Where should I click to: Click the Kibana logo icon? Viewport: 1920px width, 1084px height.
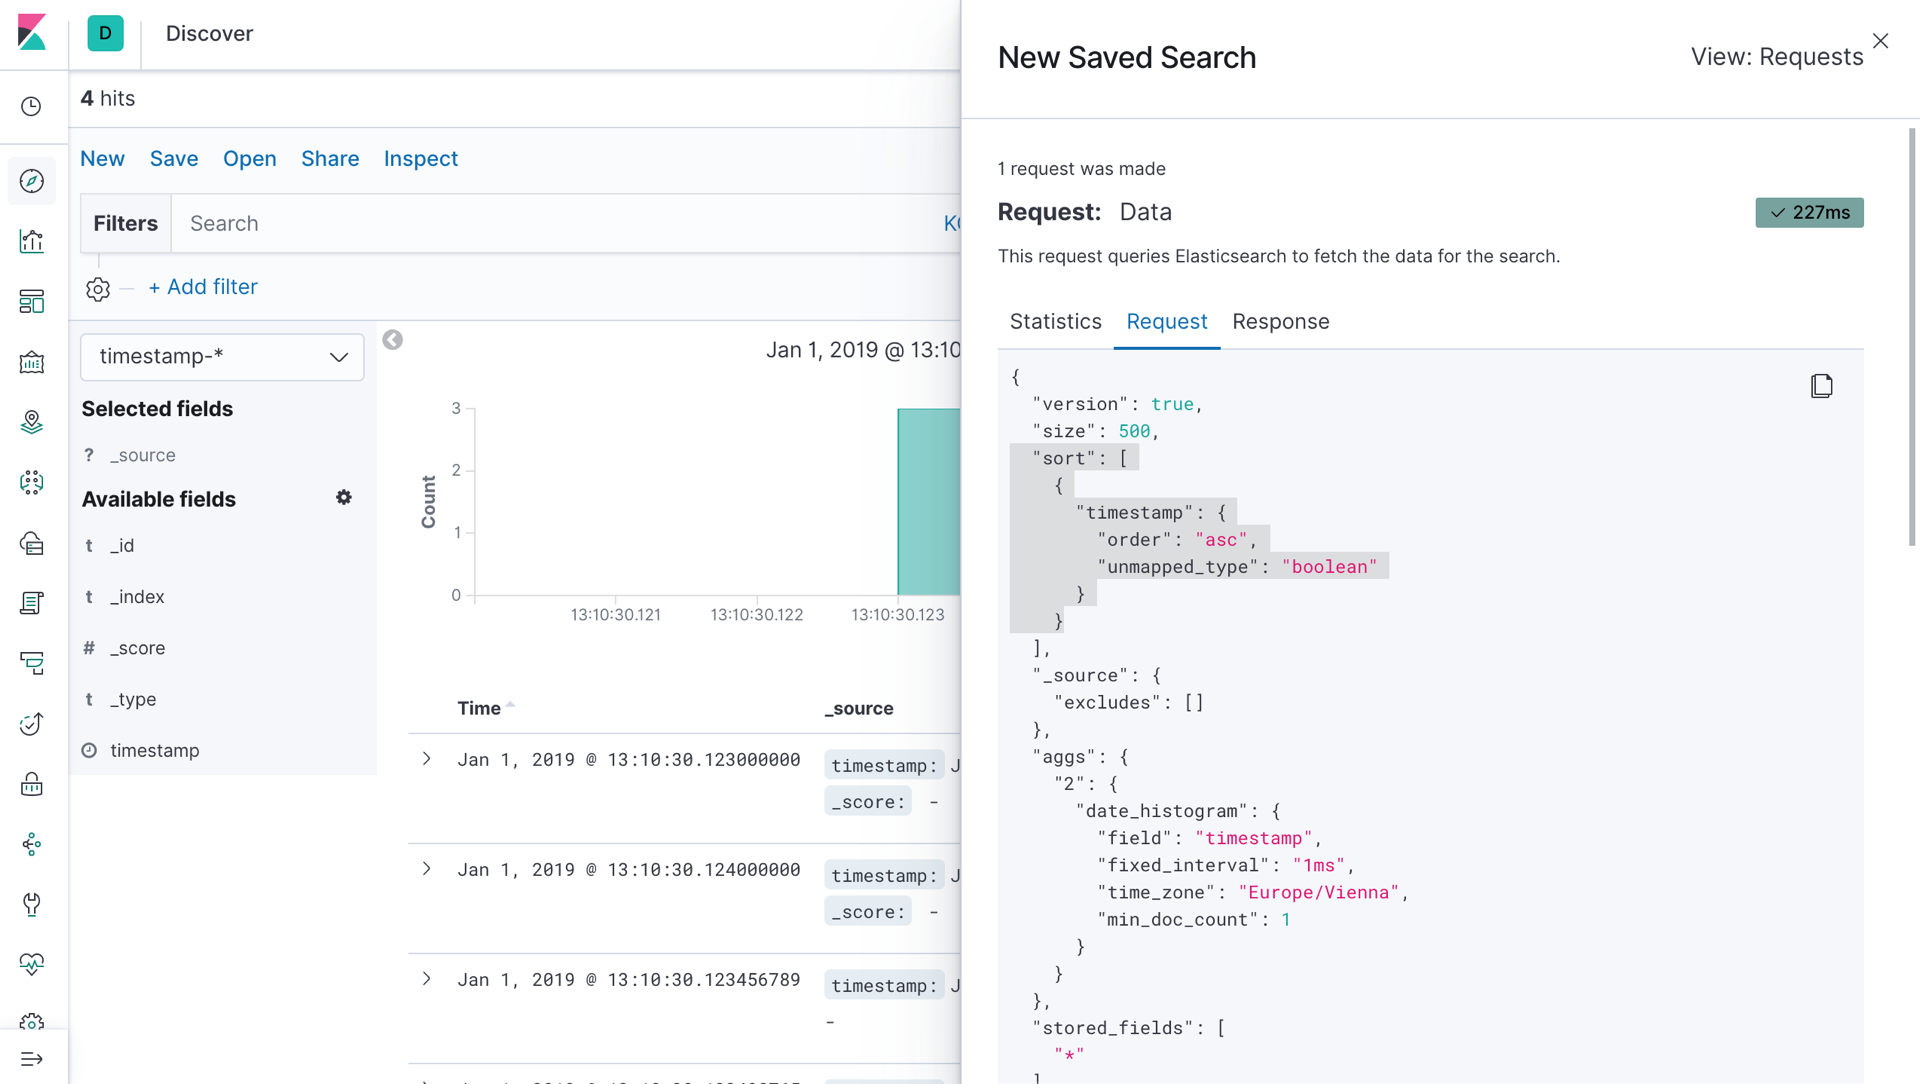click(x=32, y=33)
